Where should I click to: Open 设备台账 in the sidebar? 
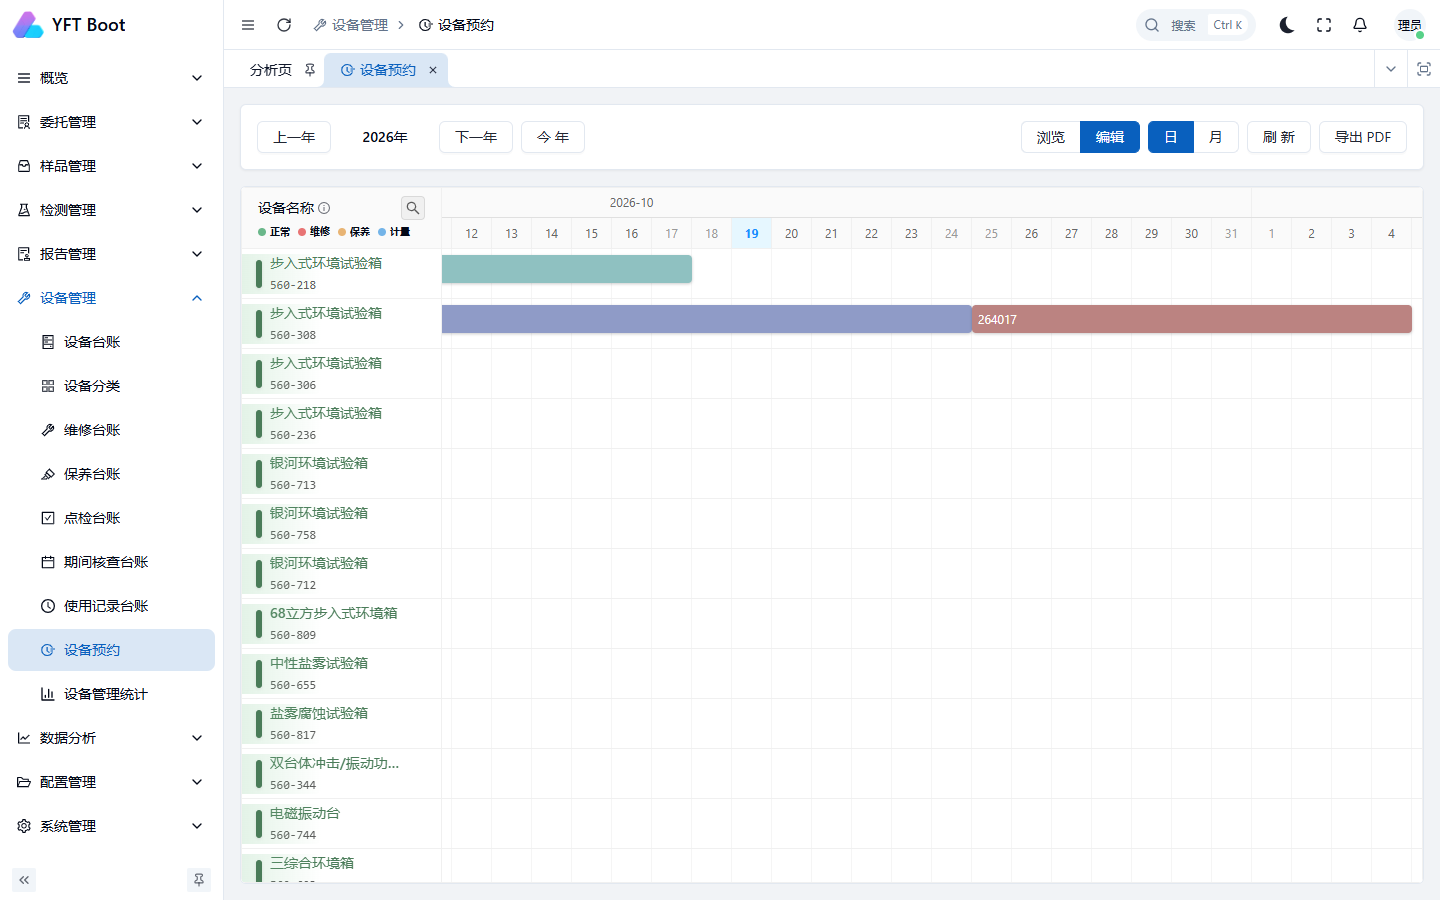point(111,342)
